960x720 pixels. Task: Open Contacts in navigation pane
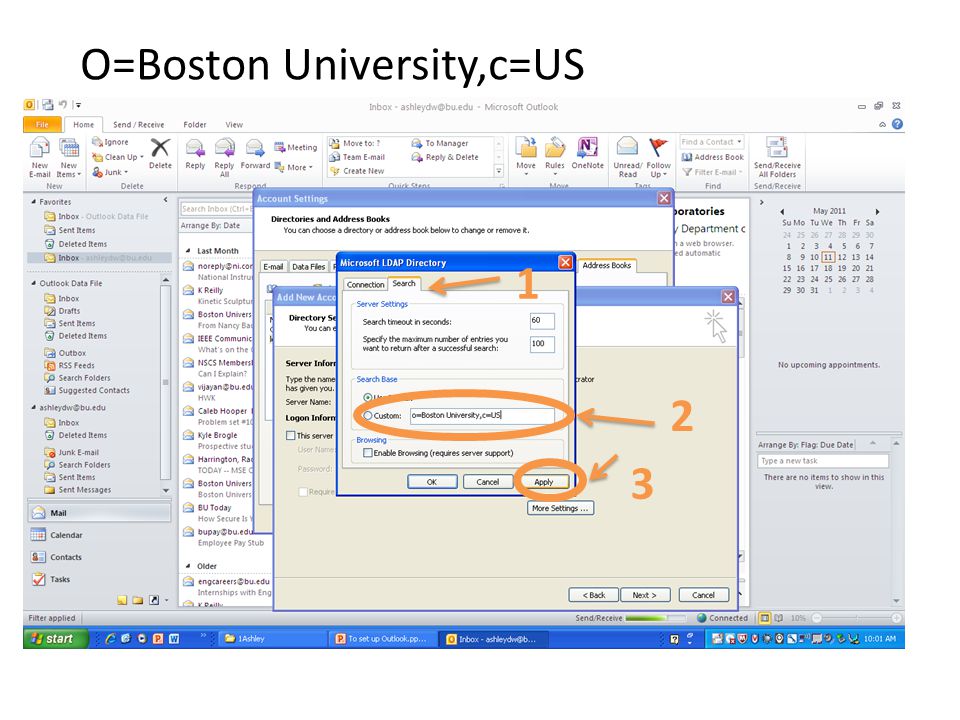point(99,557)
